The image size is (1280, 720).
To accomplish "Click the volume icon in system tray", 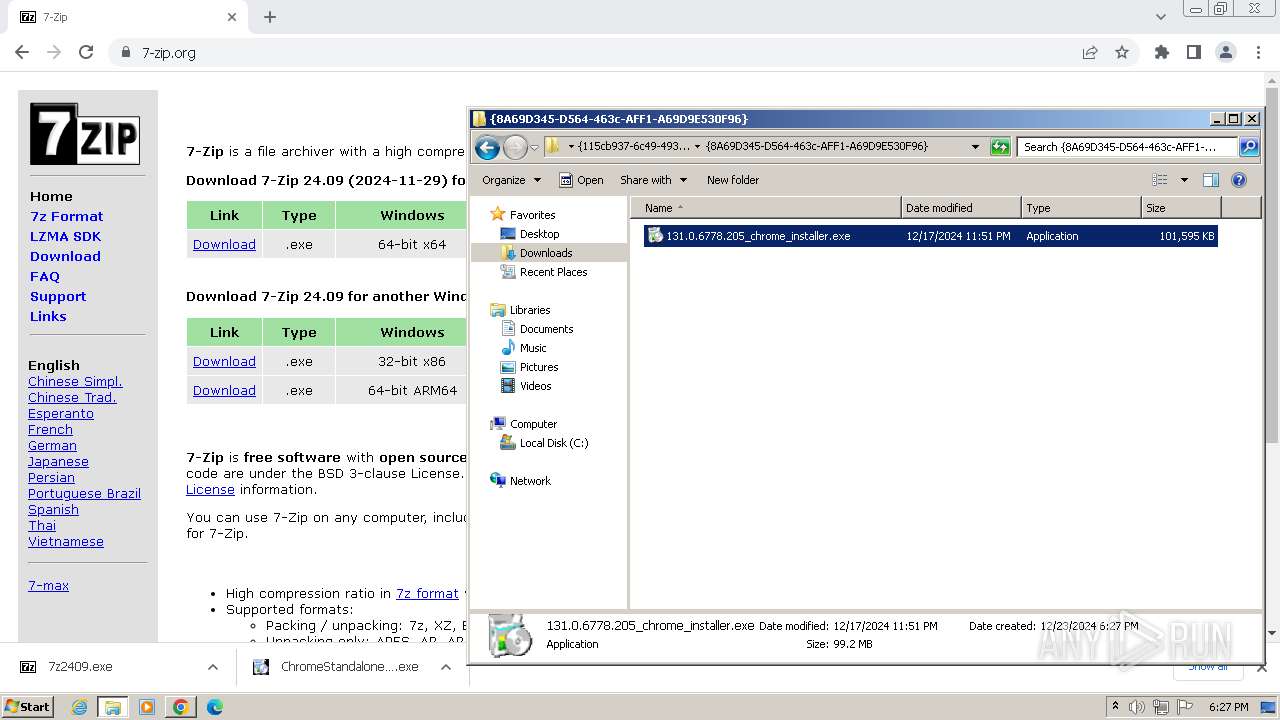I will click(x=1137, y=707).
